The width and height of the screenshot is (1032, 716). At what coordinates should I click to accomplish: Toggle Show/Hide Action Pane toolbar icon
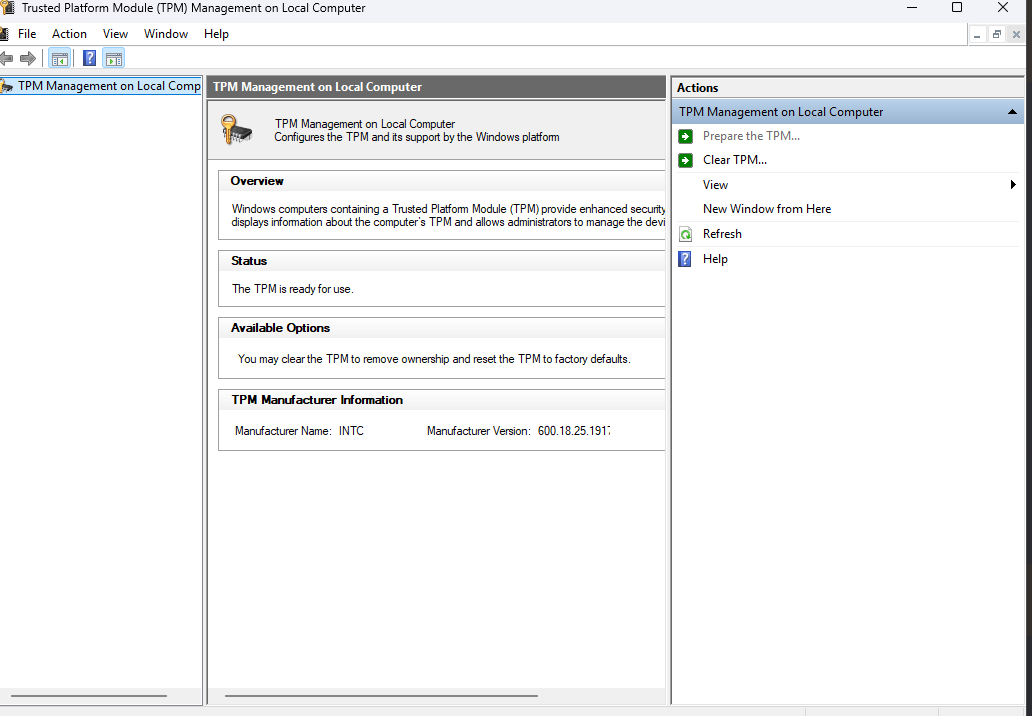pos(114,59)
